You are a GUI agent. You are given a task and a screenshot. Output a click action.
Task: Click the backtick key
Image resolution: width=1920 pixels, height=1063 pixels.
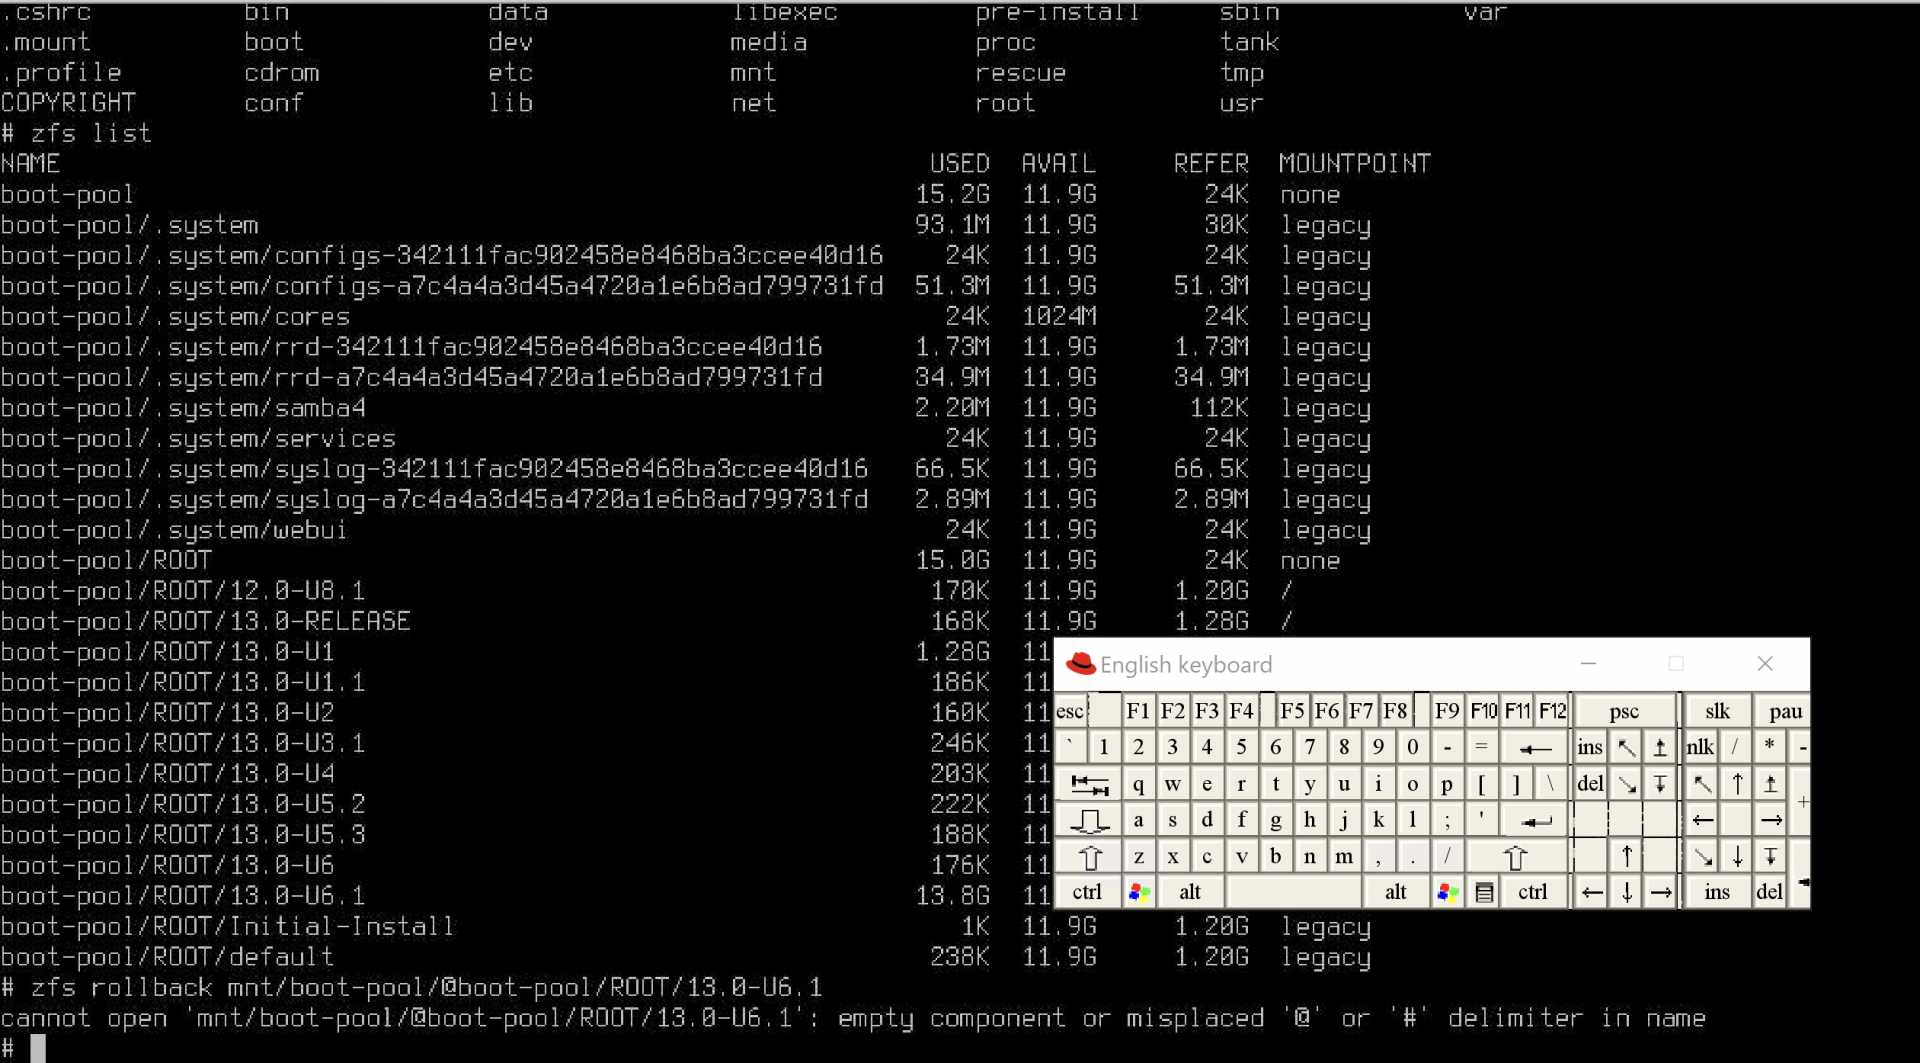[x=1071, y=747]
